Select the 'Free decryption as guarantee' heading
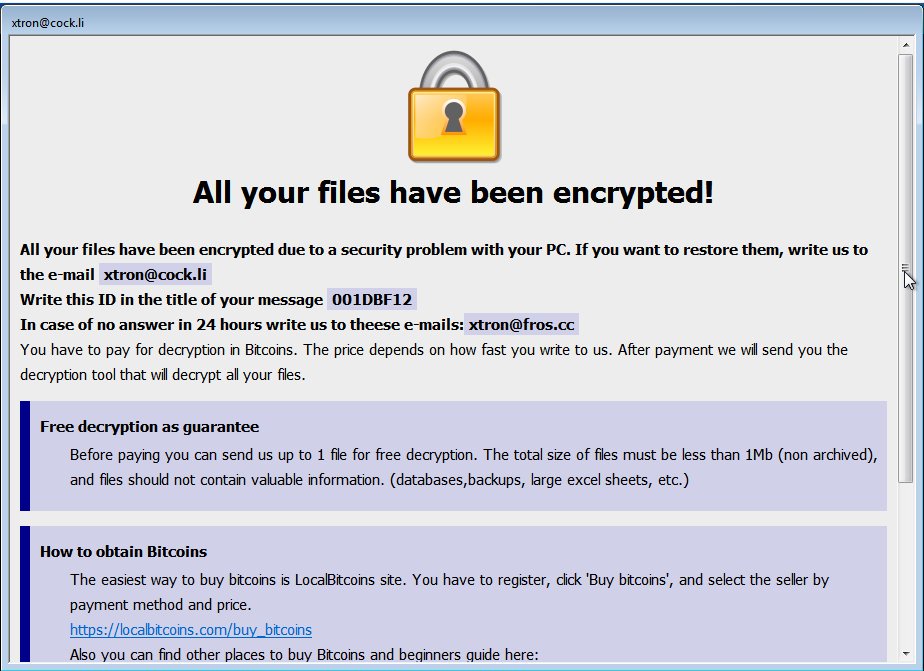Screen dimensions: 924x671 coord(150,427)
